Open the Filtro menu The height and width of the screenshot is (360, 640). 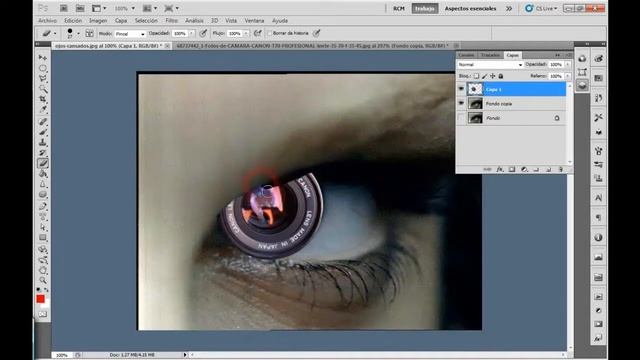171,20
